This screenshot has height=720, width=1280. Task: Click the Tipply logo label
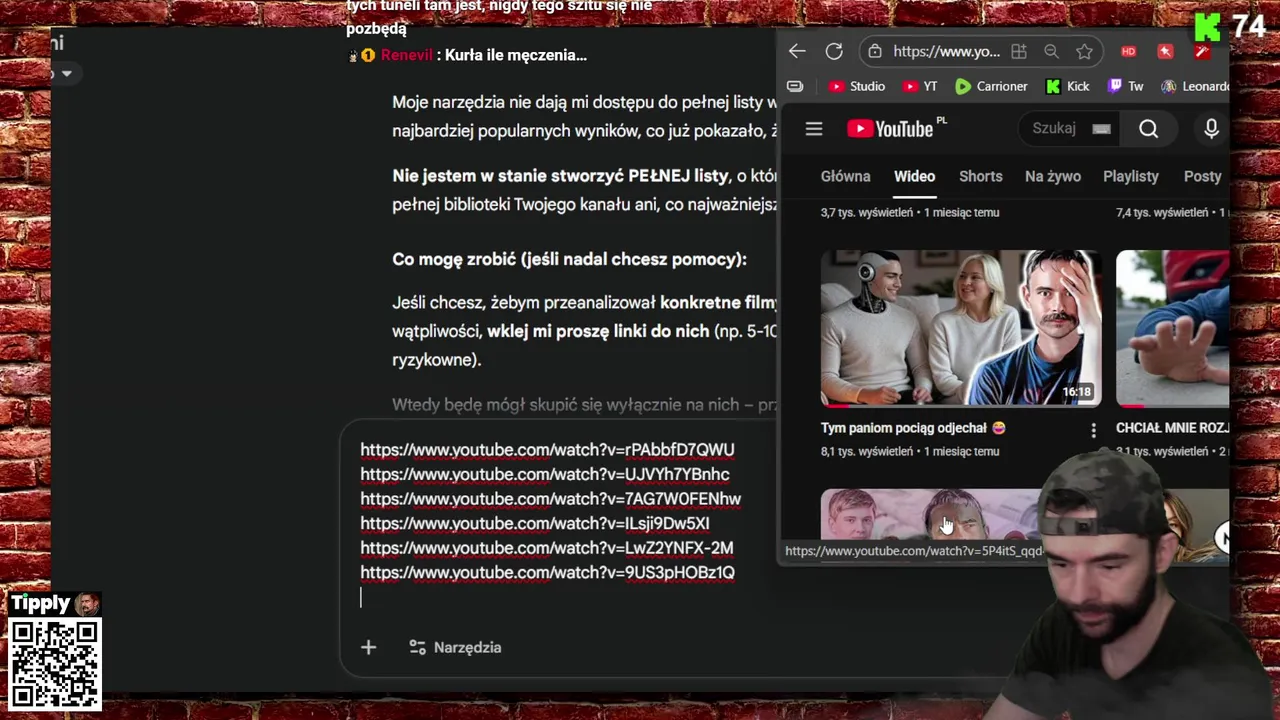55,604
